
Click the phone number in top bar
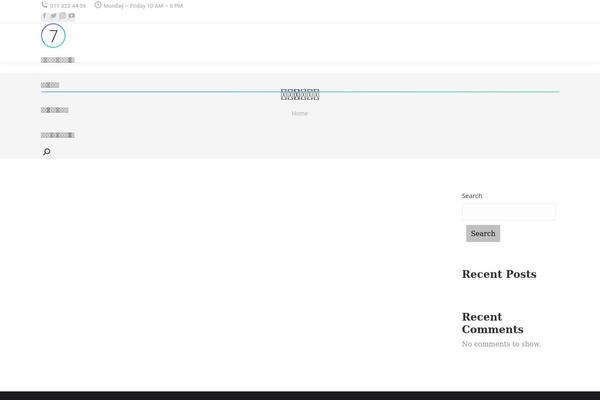(68, 6)
